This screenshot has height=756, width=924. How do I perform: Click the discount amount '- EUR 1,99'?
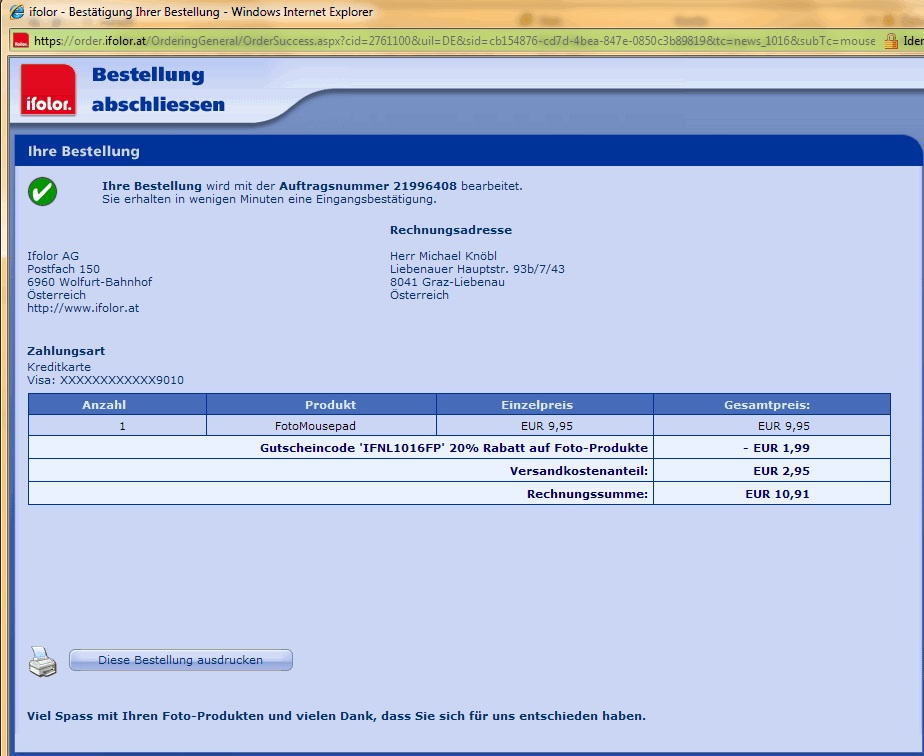pyautogui.click(x=776, y=448)
